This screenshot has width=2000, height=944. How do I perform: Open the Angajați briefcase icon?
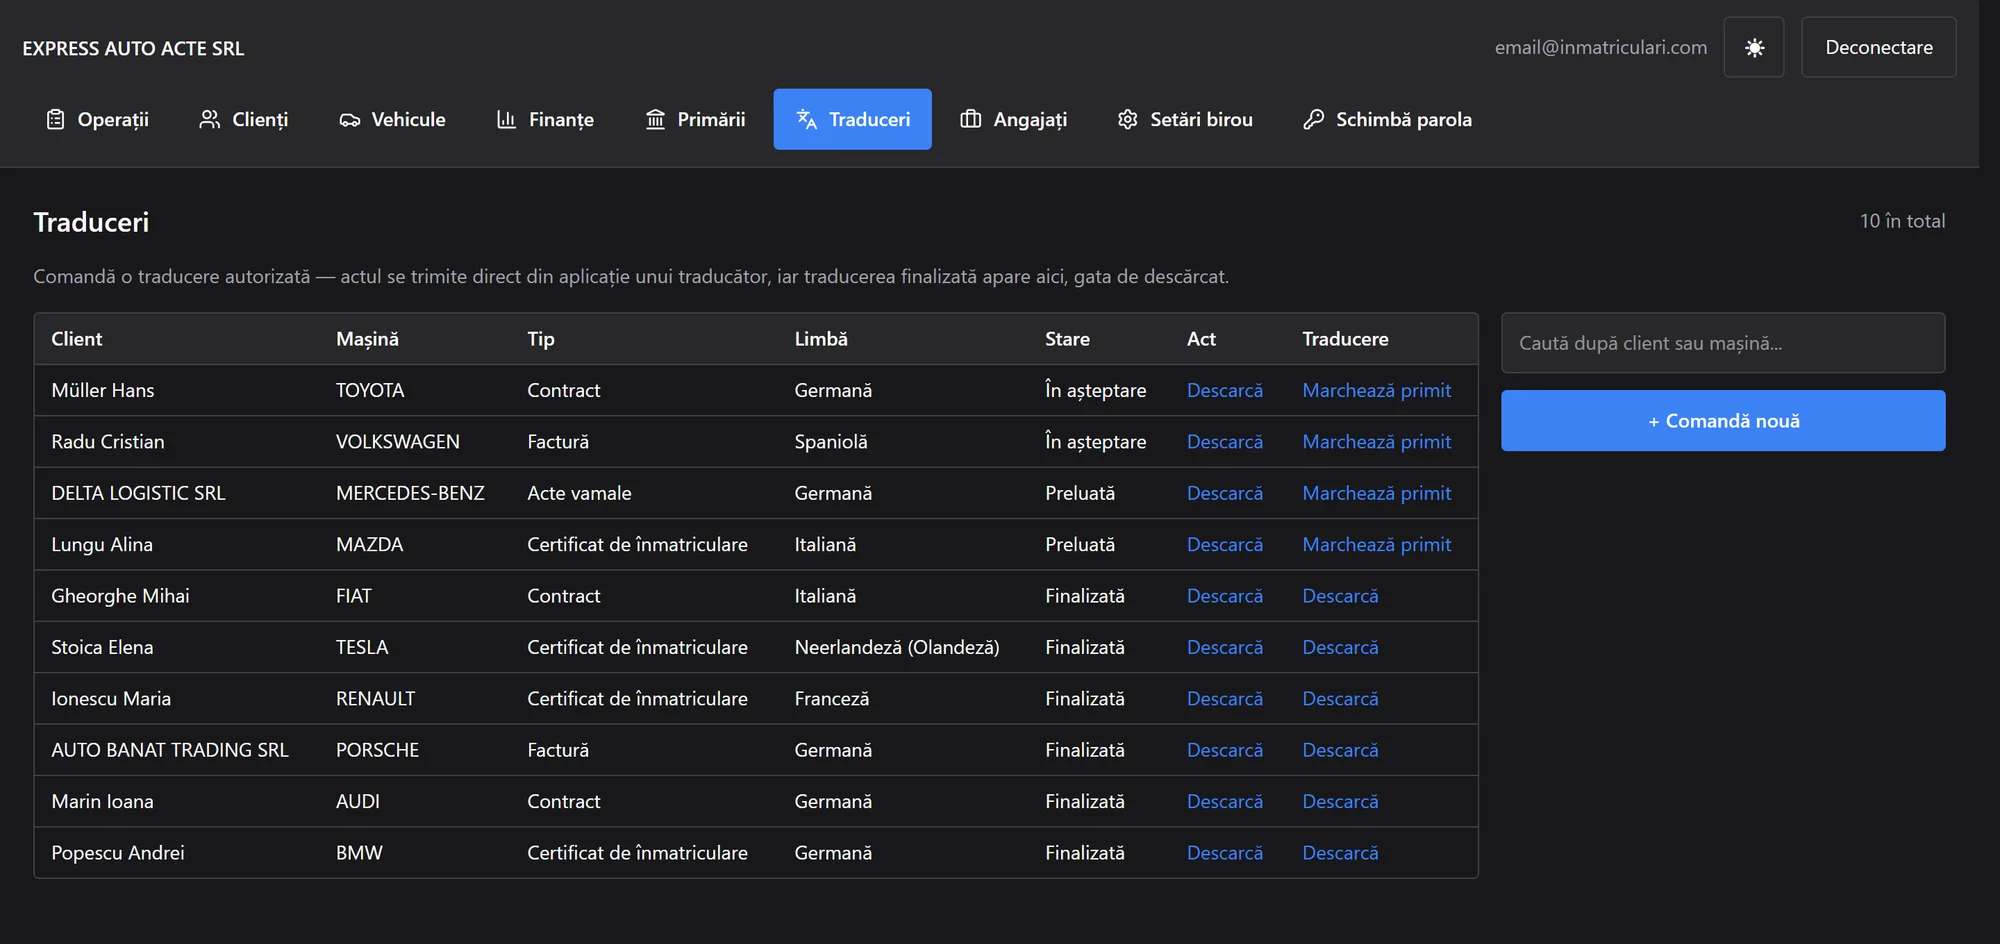tap(971, 119)
